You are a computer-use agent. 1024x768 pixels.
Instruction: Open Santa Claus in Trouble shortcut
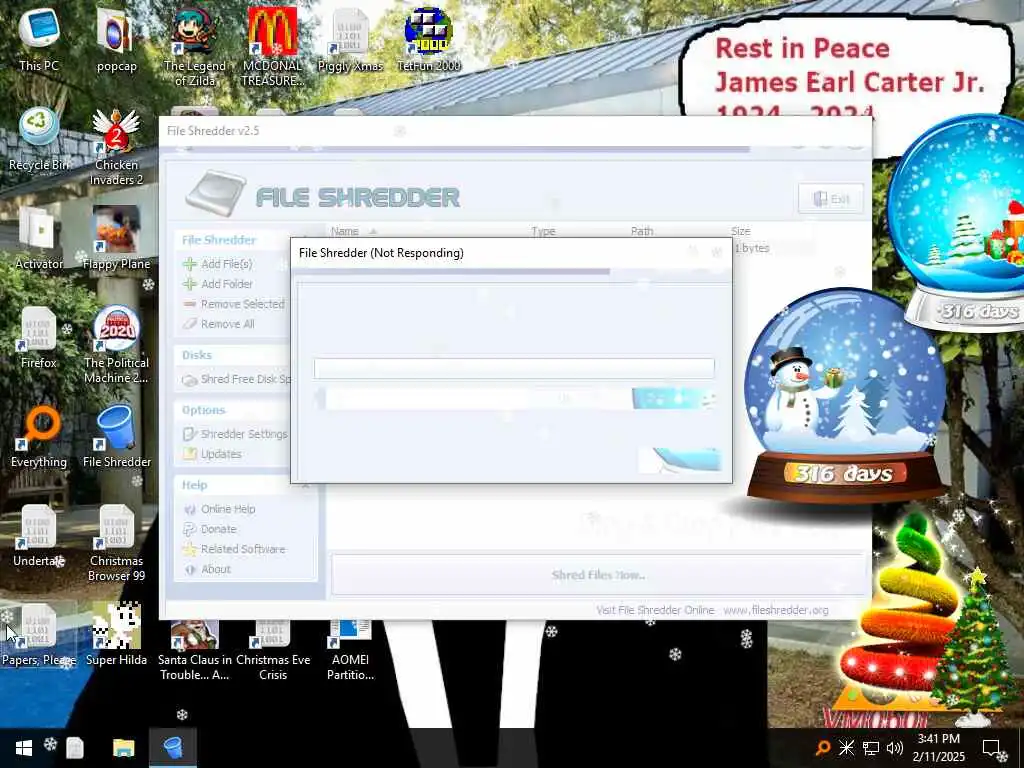[x=194, y=650]
